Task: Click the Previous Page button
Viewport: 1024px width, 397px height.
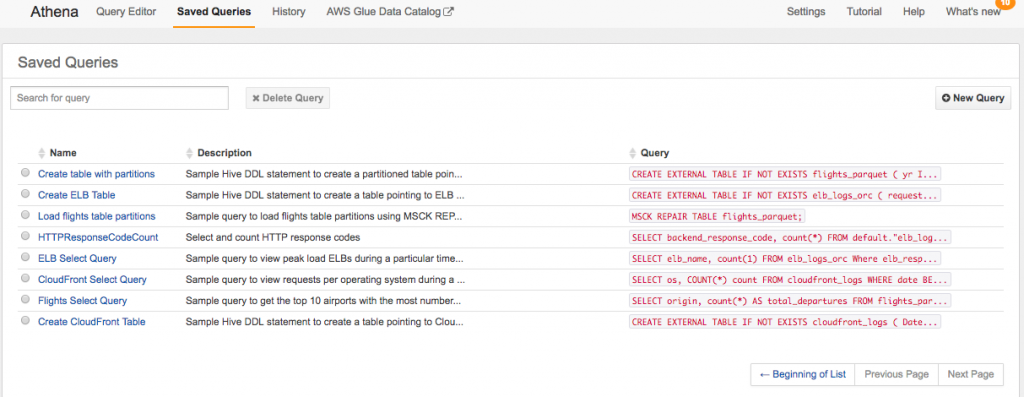Action: click(x=897, y=374)
